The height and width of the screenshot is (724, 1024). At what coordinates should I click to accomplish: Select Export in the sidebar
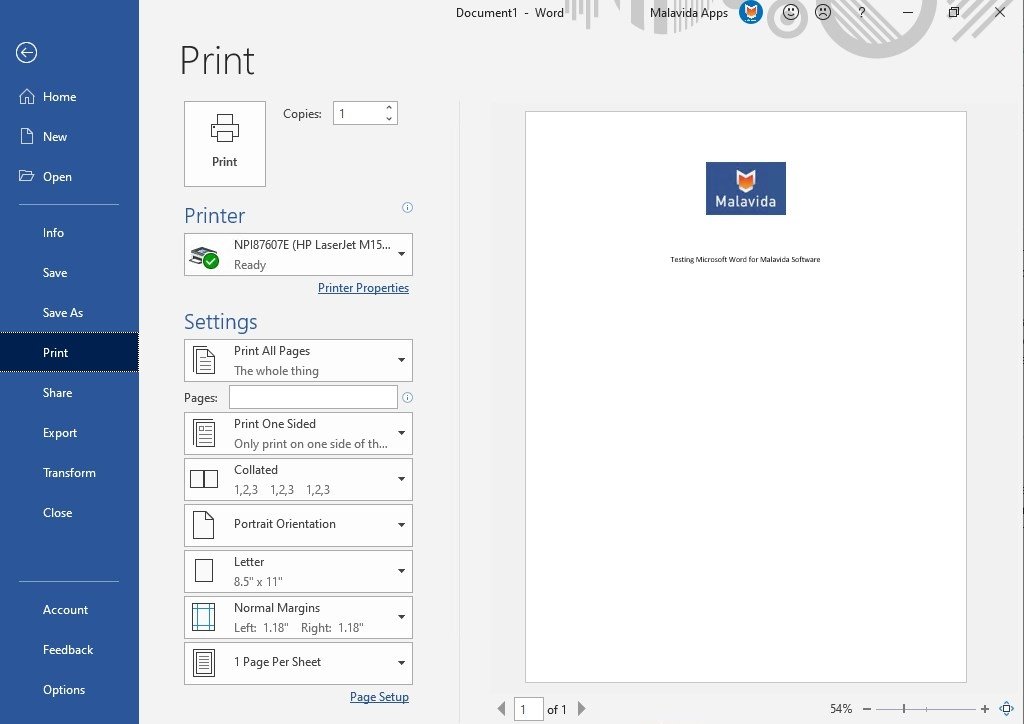point(69,433)
